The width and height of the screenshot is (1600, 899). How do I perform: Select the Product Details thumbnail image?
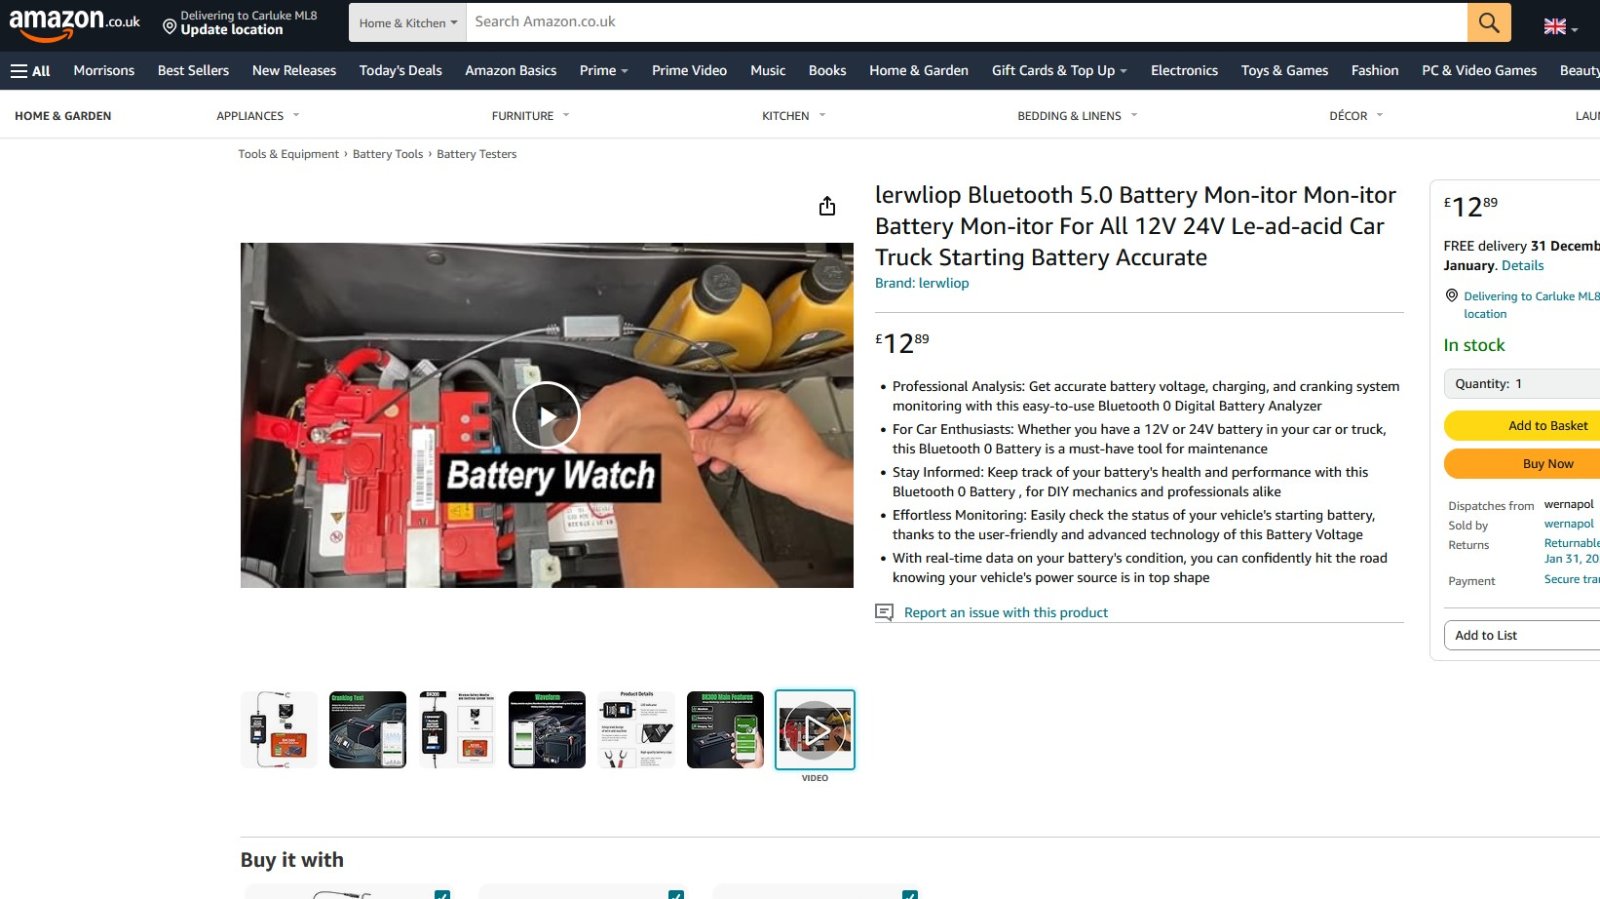636,729
